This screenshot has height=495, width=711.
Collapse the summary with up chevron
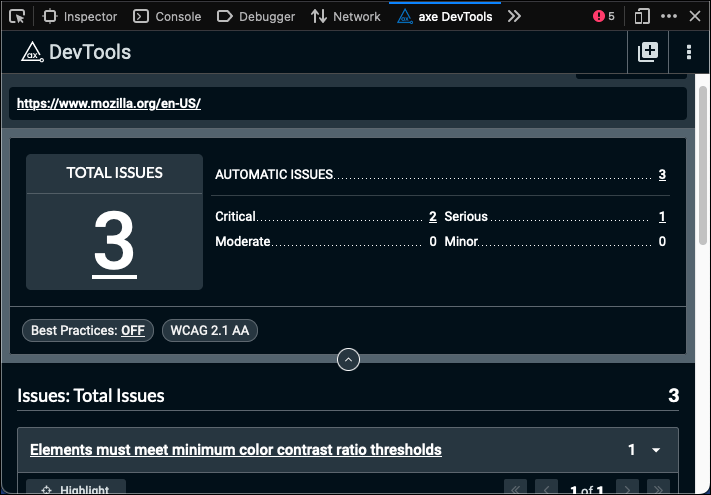pyautogui.click(x=348, y=359)
